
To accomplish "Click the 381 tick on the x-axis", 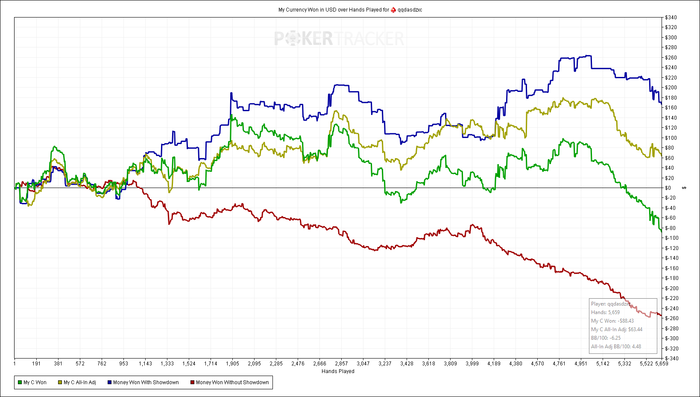I will point(58,364).
